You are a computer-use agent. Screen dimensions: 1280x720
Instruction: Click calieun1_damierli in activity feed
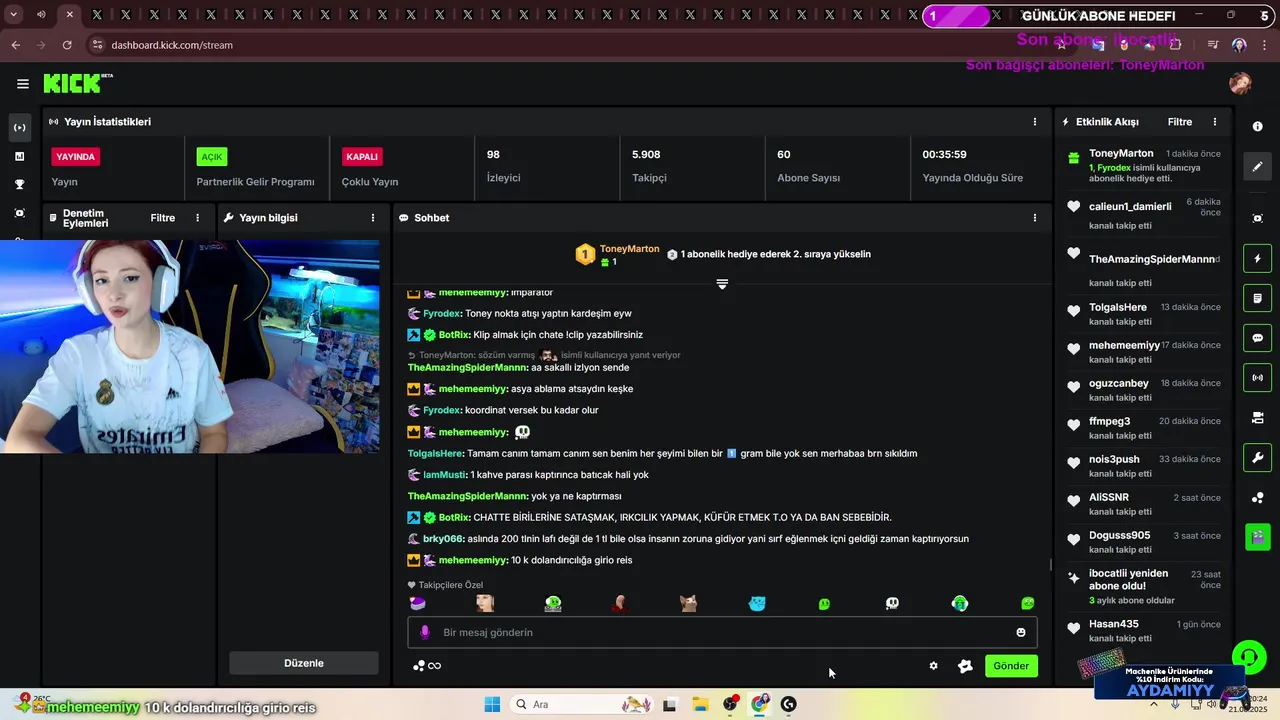tap(1130, 207)
